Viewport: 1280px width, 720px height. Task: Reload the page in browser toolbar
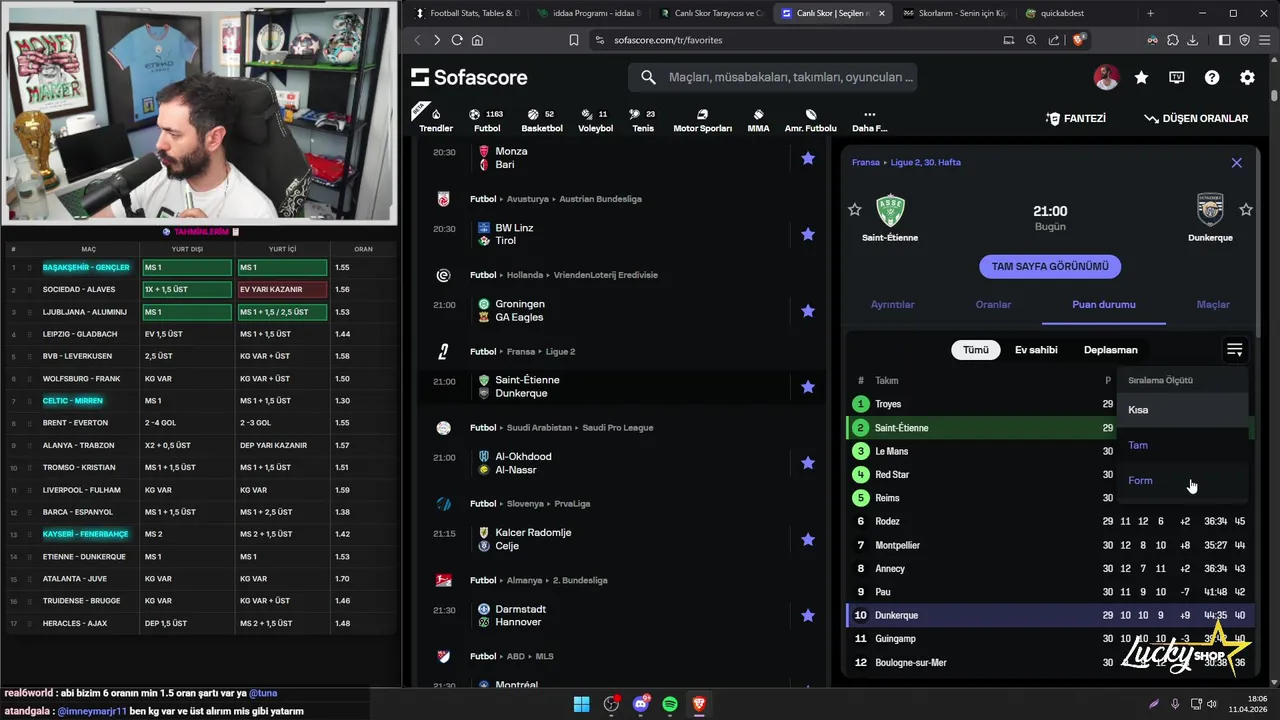457,40
